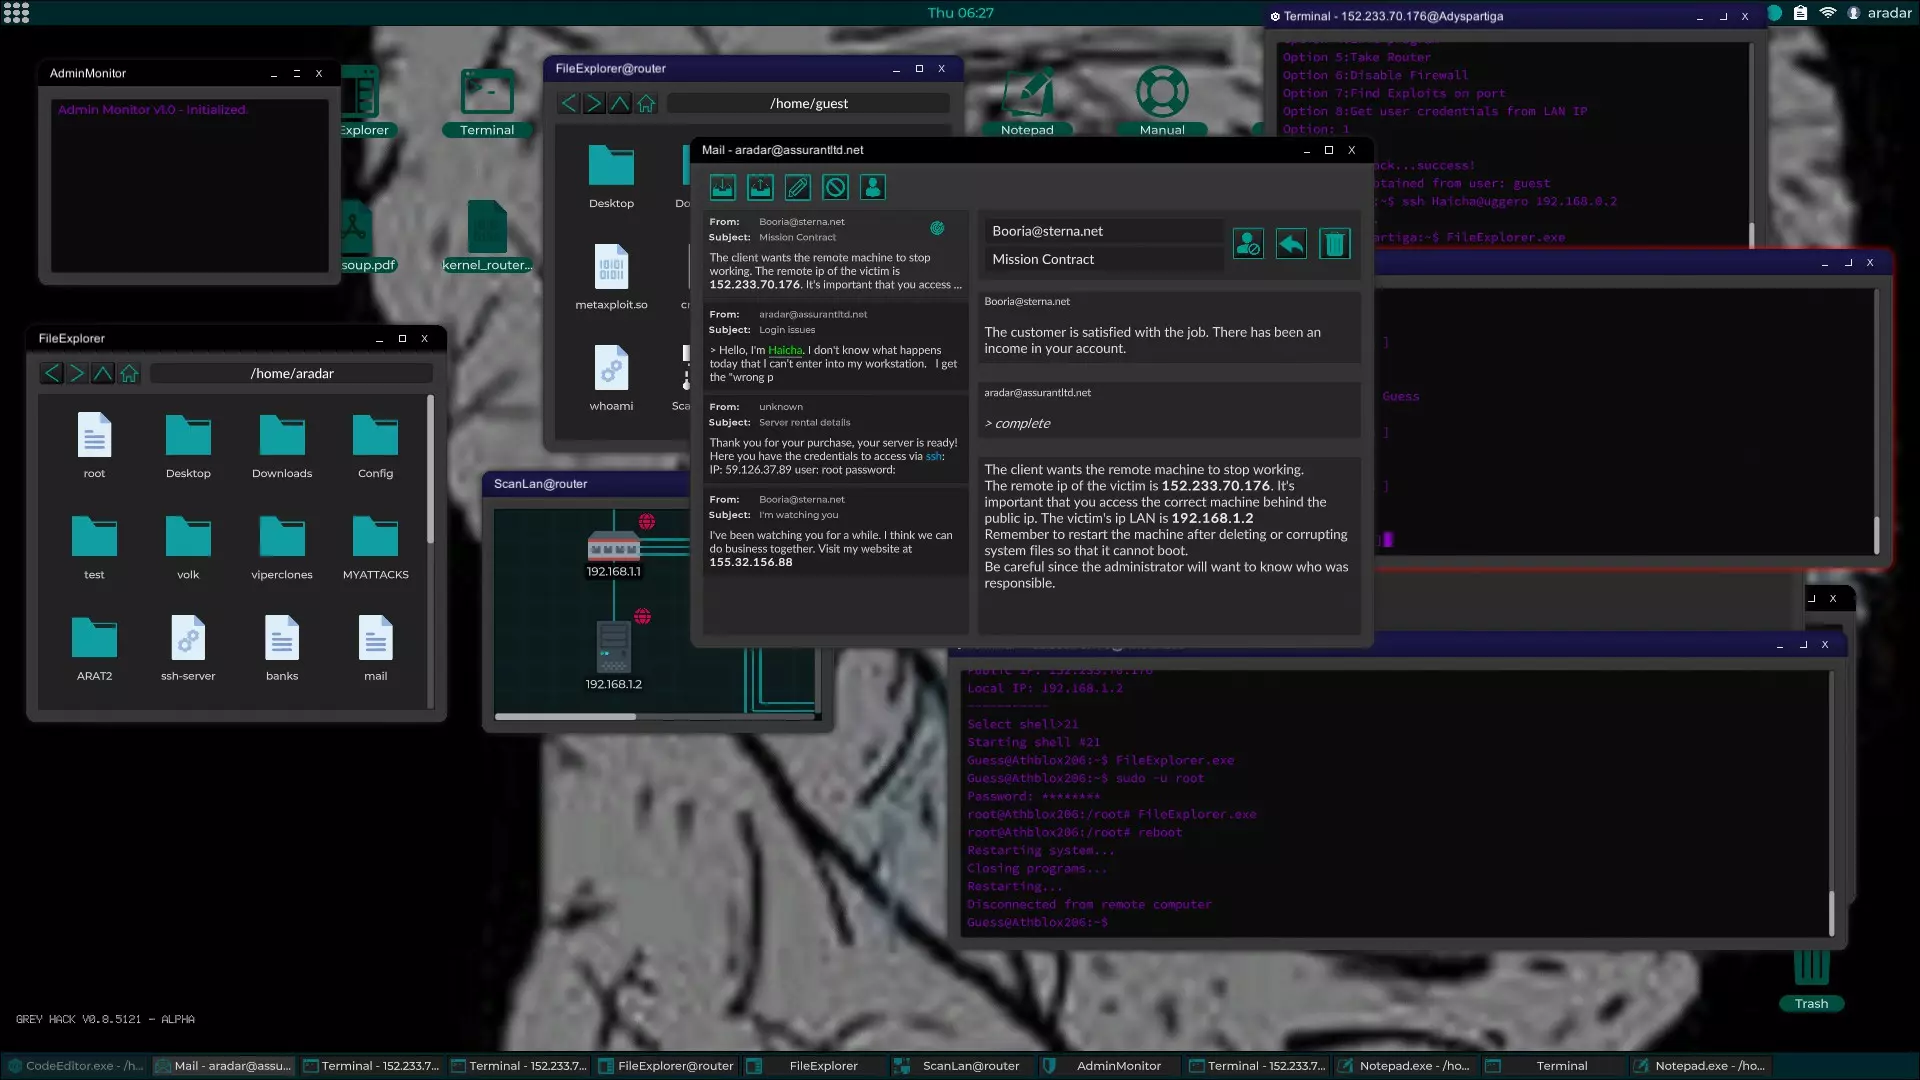Select the Login issues email
The width and height of the screenshot is (1920, 1080).
834,346
